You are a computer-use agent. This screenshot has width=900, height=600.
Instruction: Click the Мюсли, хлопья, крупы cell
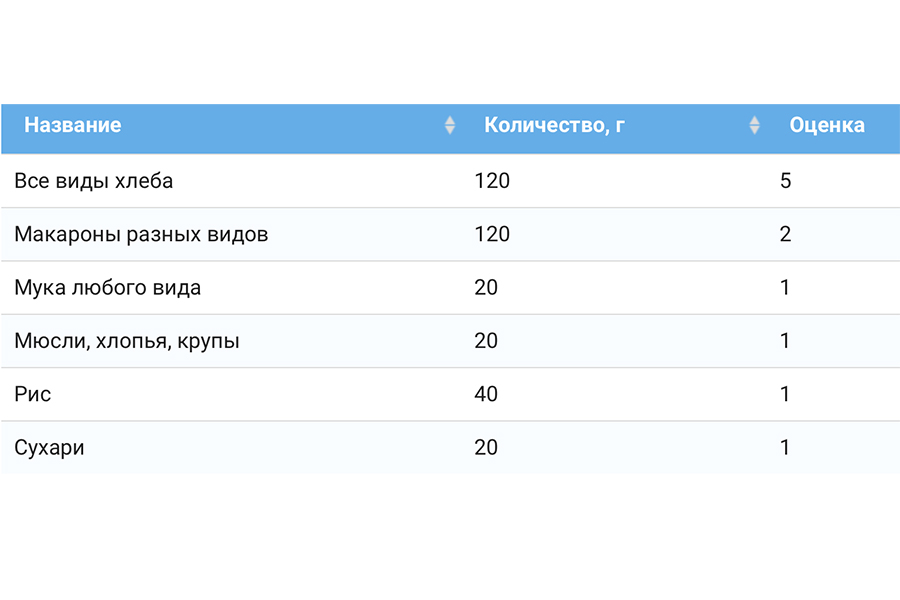[x=127, y=341]
